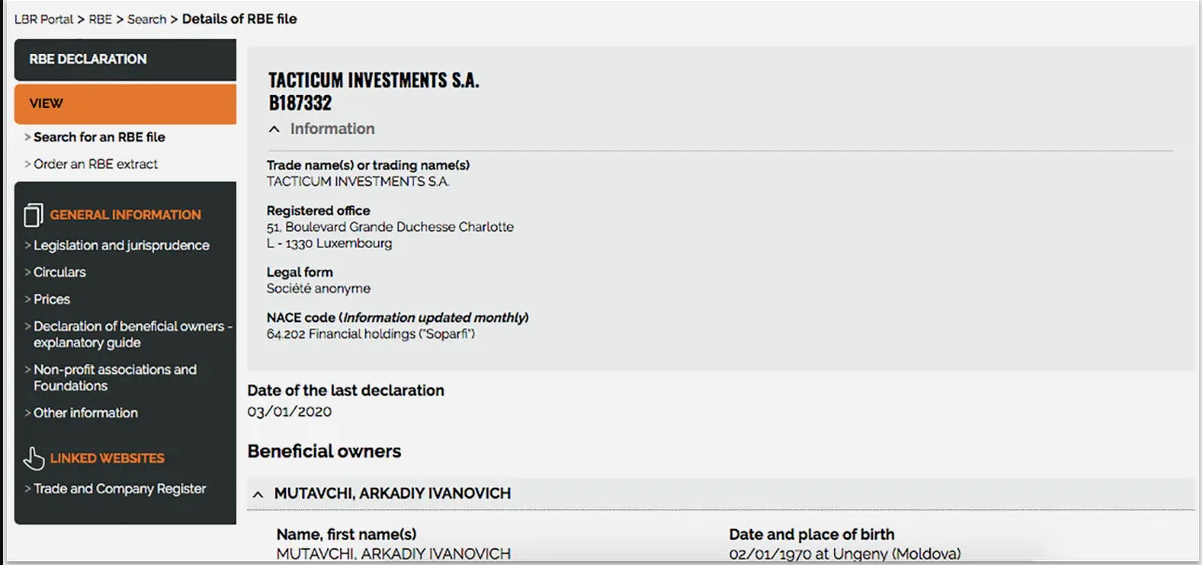Screen dimensions: 1202x565
Task: Click the Linked Websites hand pointer icon
Action: point(34,458)
